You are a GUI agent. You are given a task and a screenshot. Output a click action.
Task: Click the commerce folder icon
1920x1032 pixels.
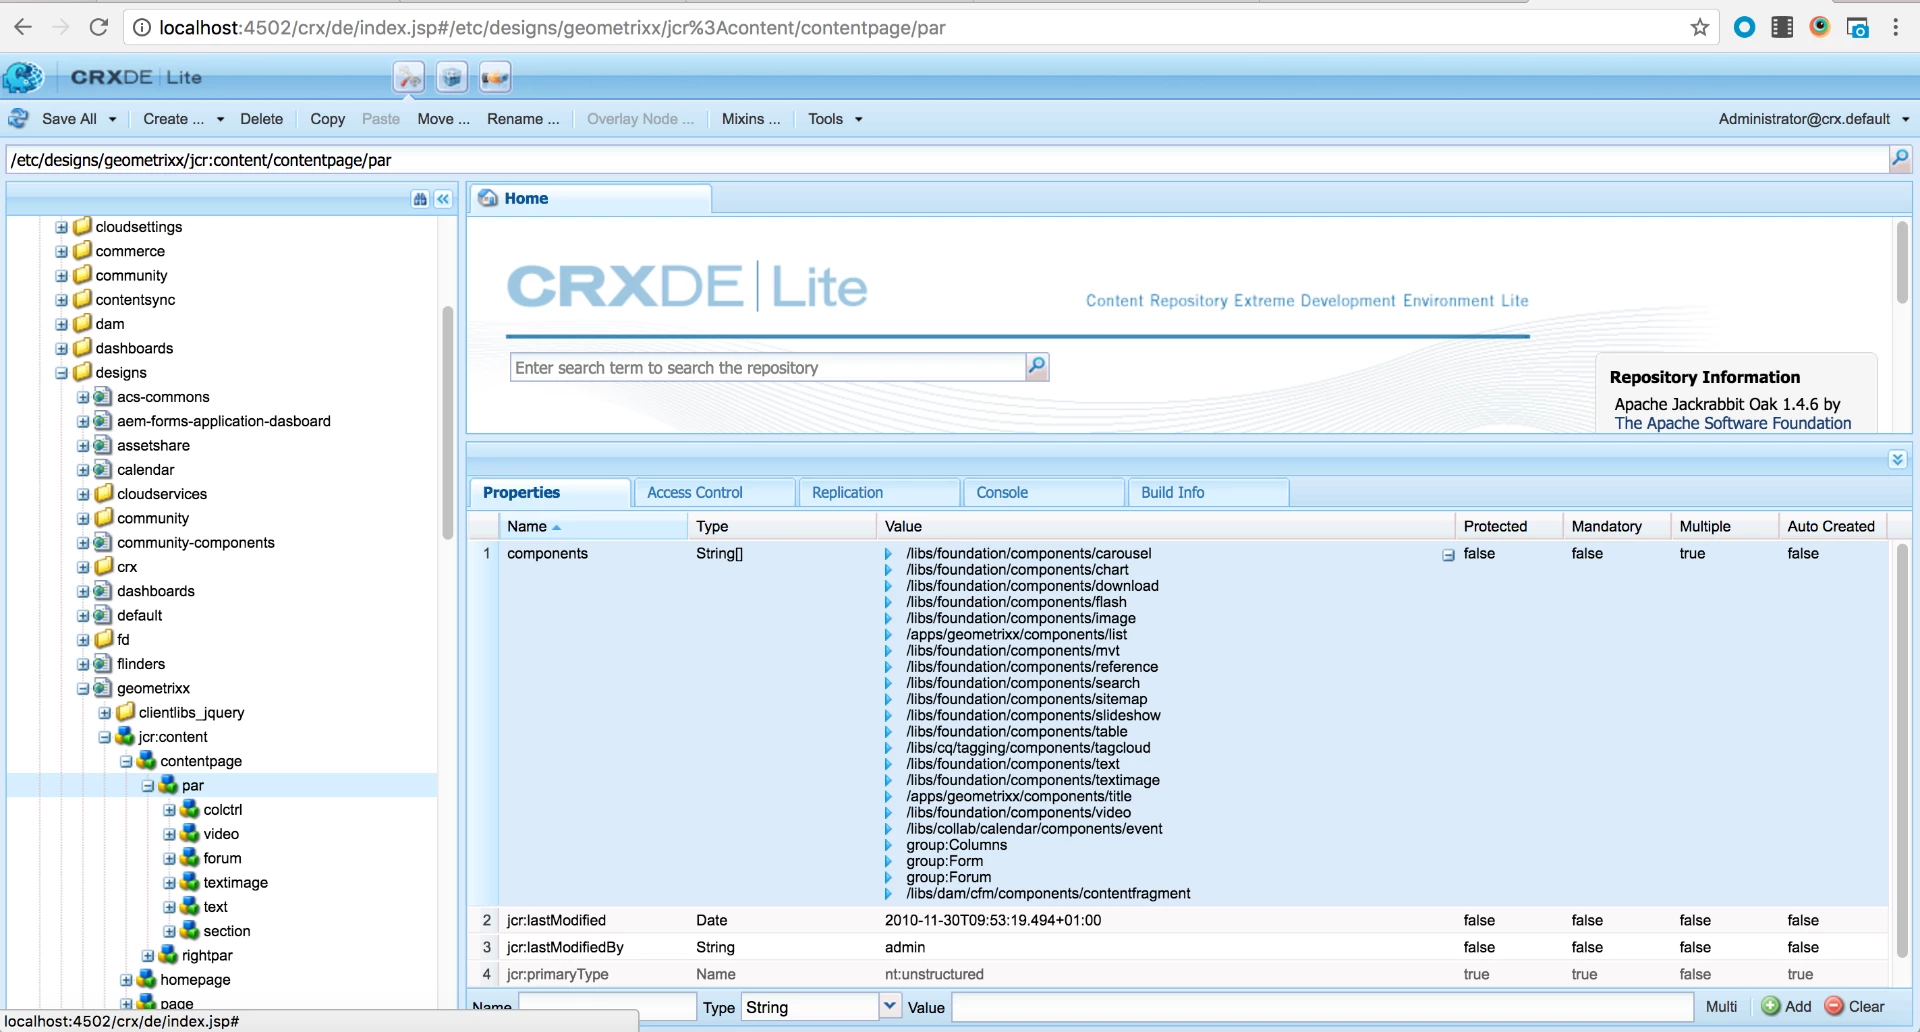click(83, 250)
